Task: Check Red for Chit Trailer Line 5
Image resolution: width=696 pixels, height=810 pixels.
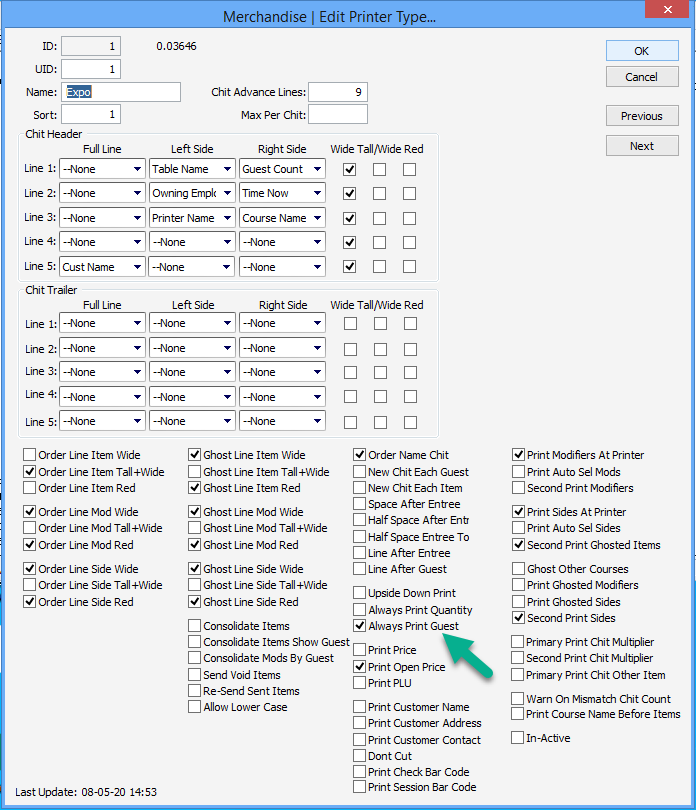Action: tap(411, 423)
